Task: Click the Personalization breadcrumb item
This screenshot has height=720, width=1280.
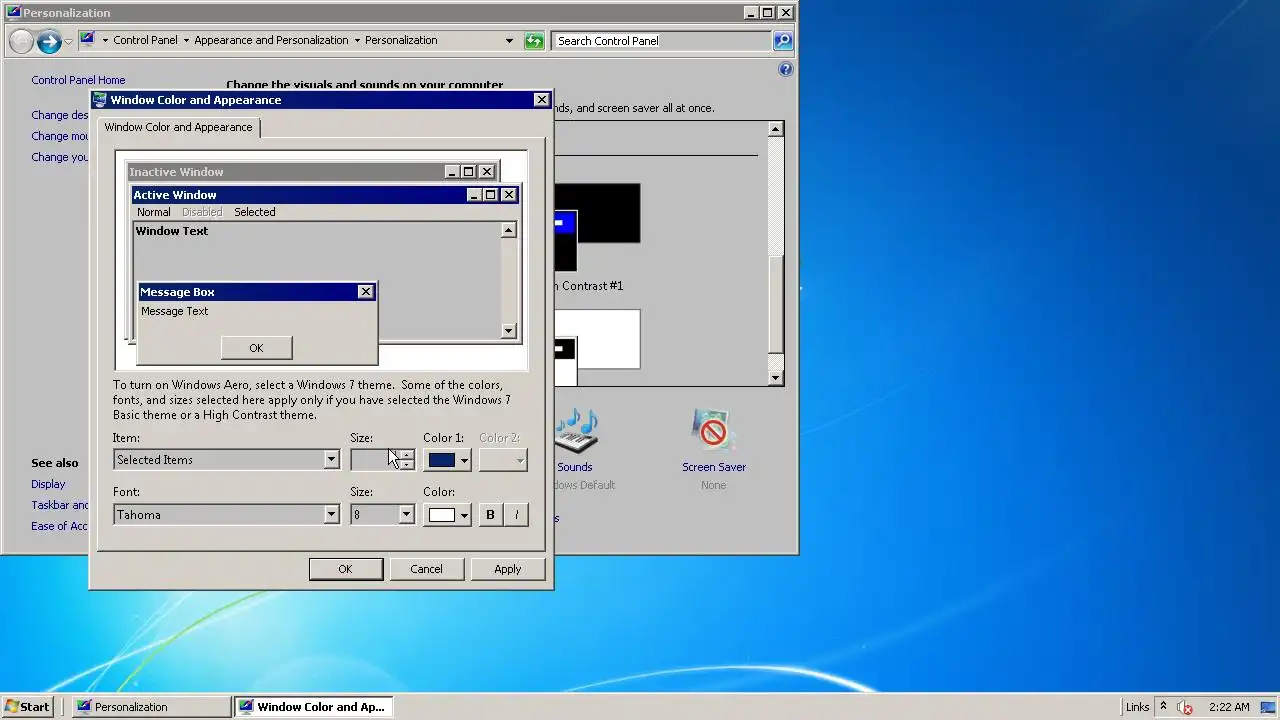Action: click(401, 41)
